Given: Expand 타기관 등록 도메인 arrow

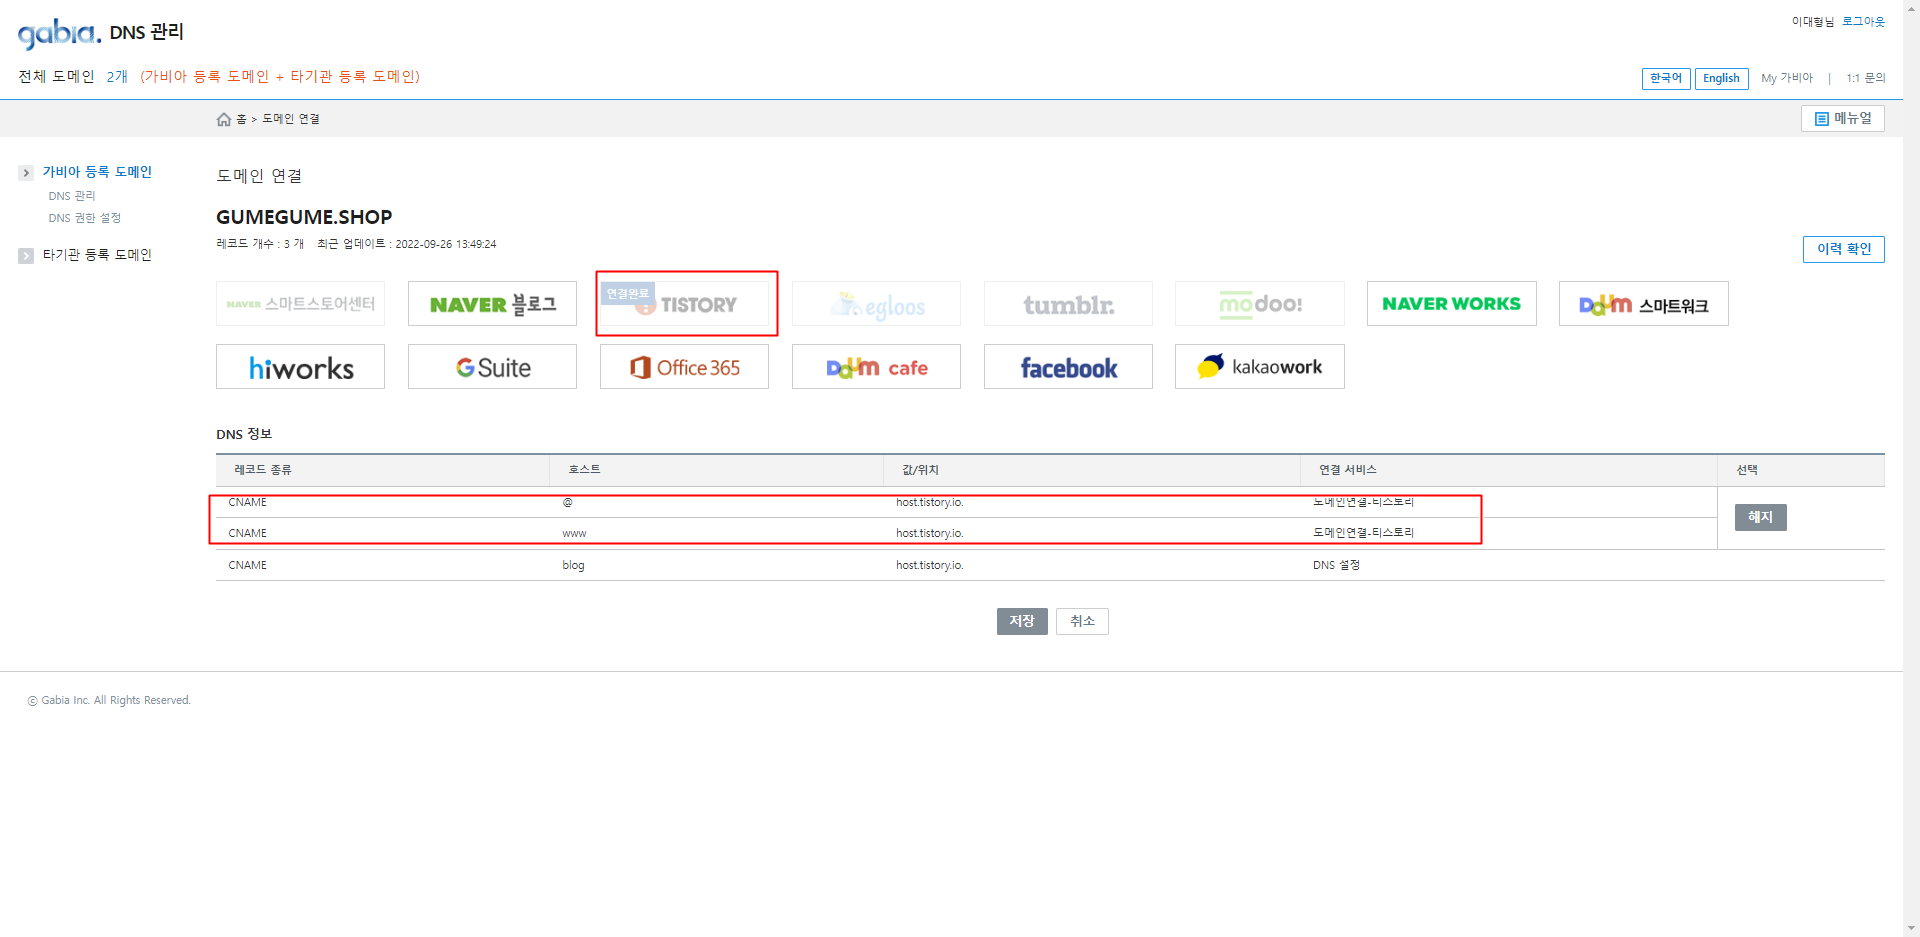Looking at the screenshot, I should (26, 256).
